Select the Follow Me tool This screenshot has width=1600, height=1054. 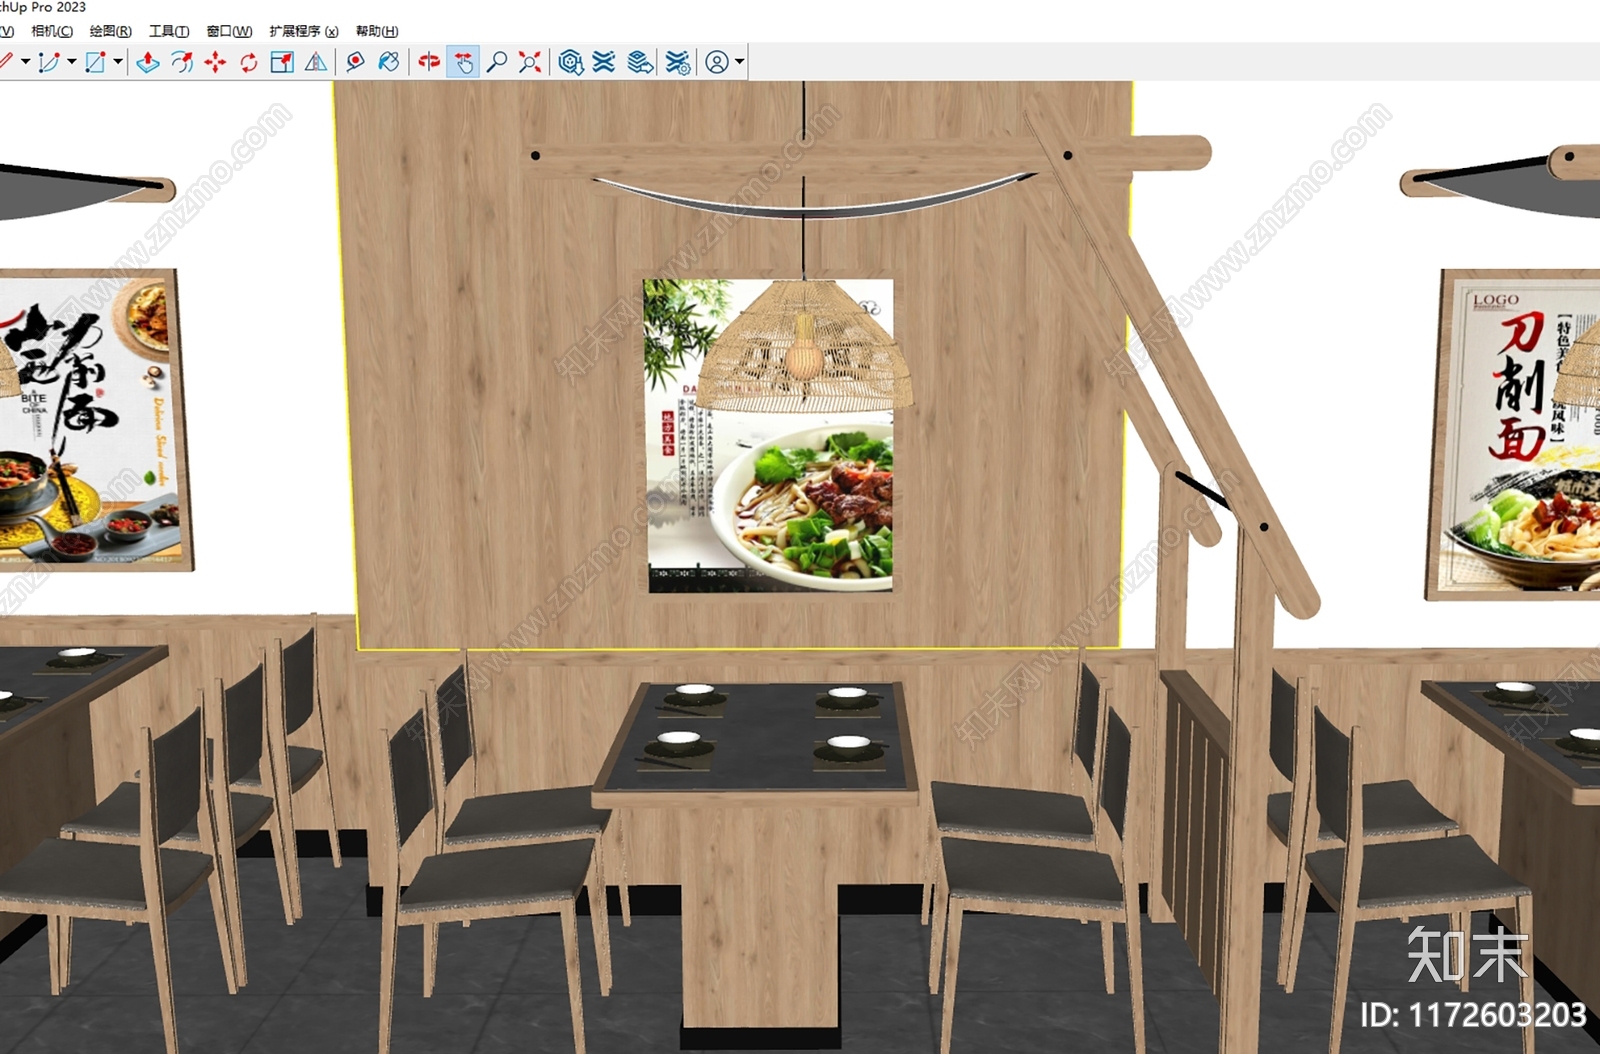[182, 62]
